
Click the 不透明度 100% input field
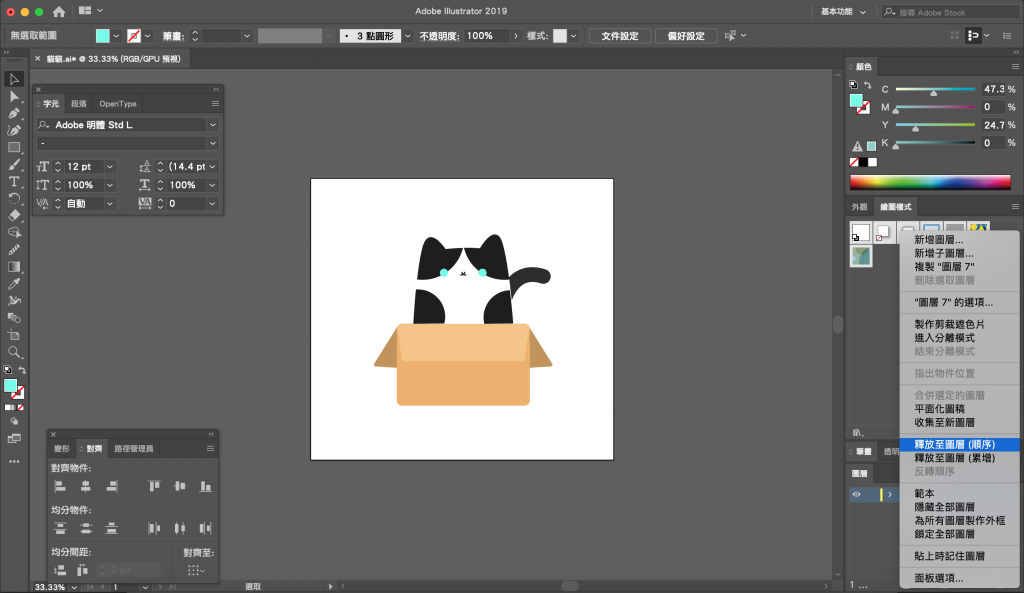pos(486,36)
